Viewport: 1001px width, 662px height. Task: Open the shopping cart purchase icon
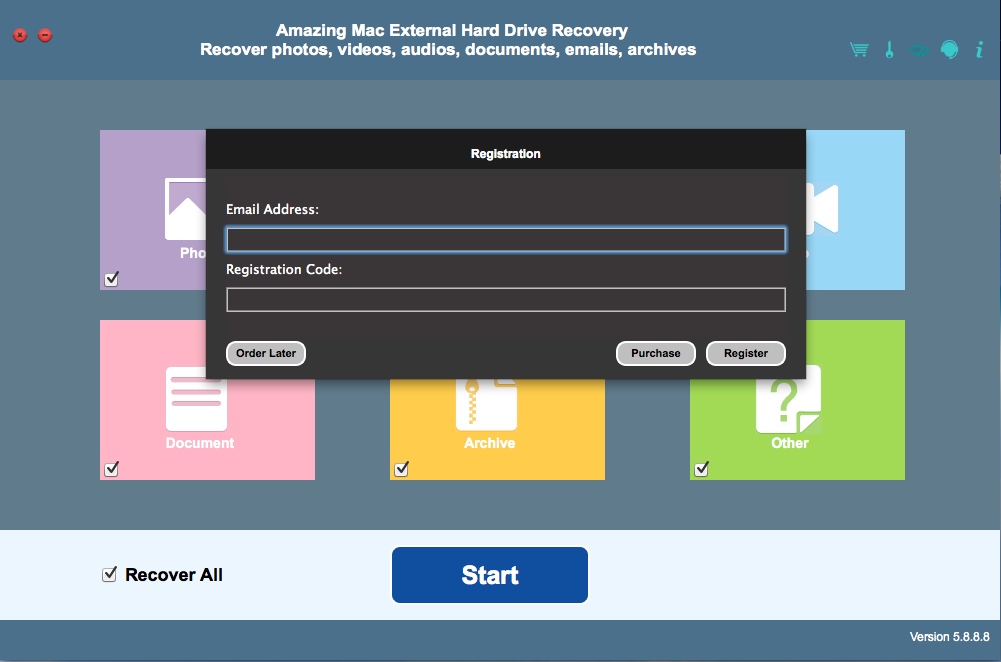tap(859, 50)
